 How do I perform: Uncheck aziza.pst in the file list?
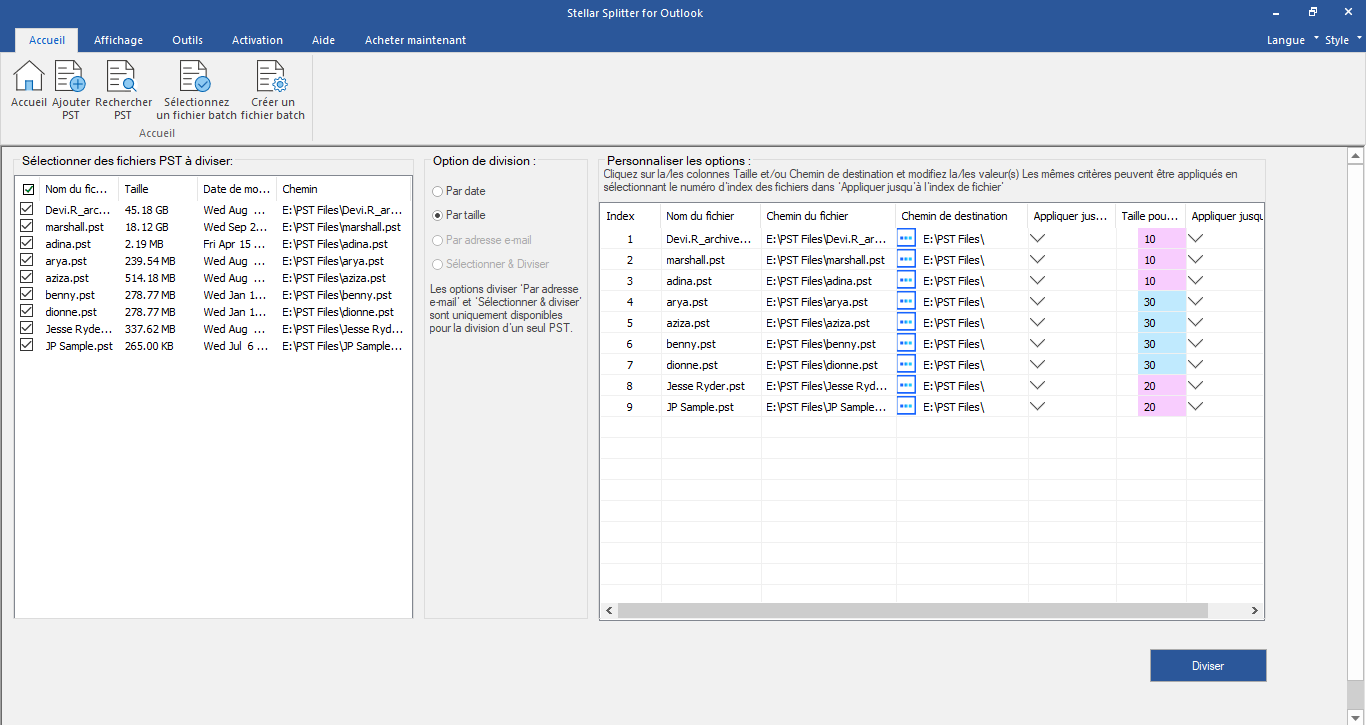(x=28, y=278)
